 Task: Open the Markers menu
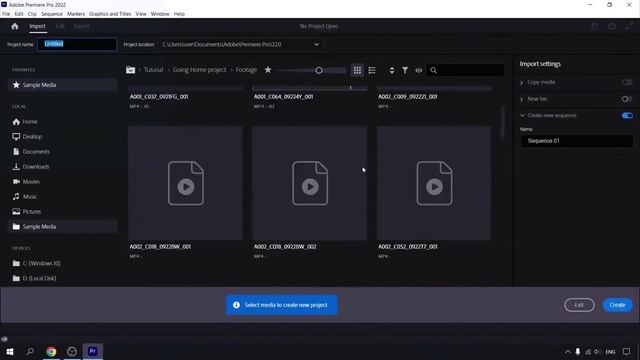76,14
